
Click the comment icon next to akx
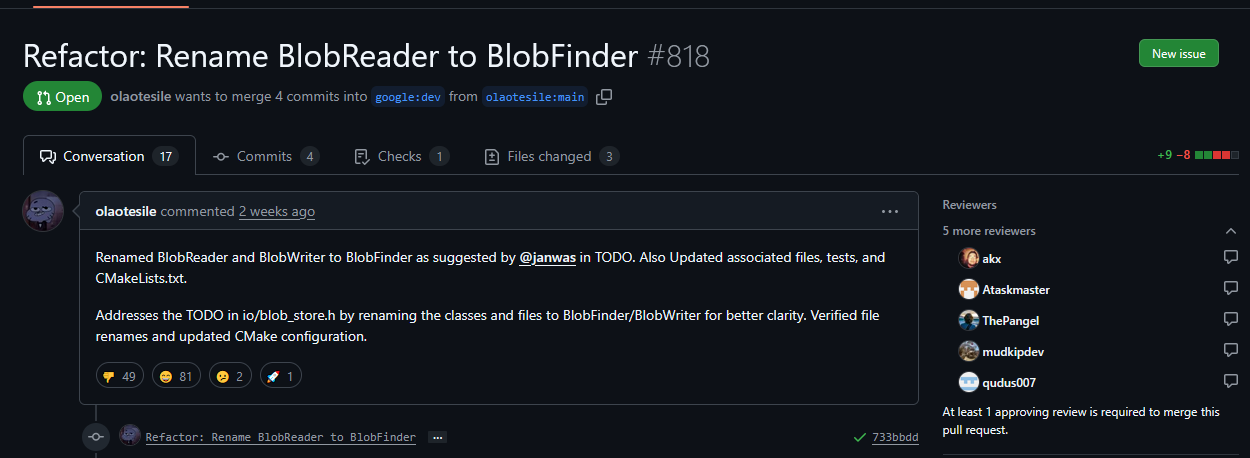point(1230,258)
